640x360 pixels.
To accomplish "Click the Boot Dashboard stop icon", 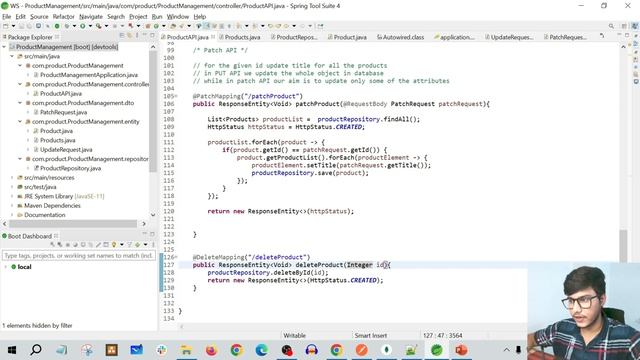I will click(x=68, y=244).
